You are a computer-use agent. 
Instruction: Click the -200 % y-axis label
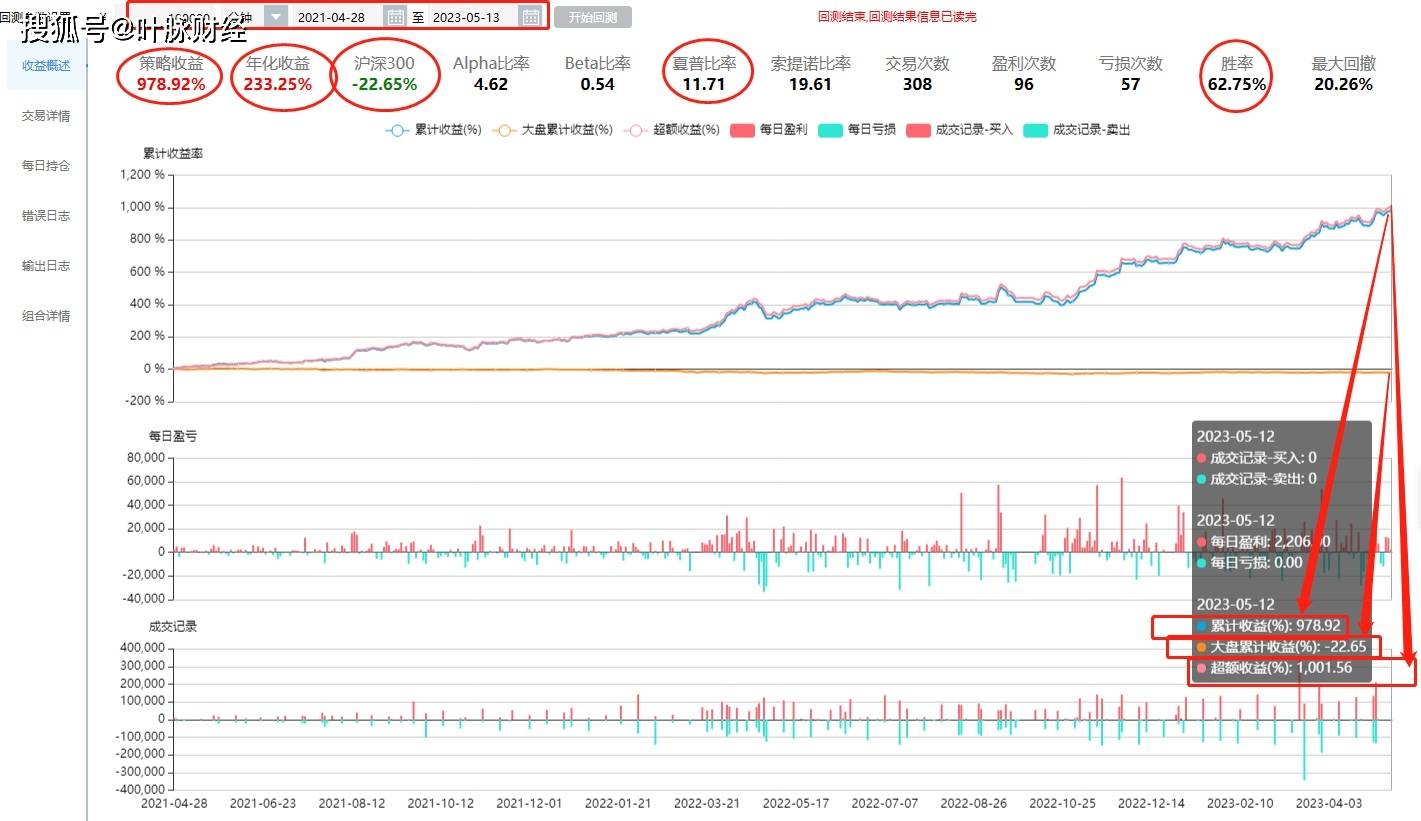pyautogui.click(x=145, y=401)
